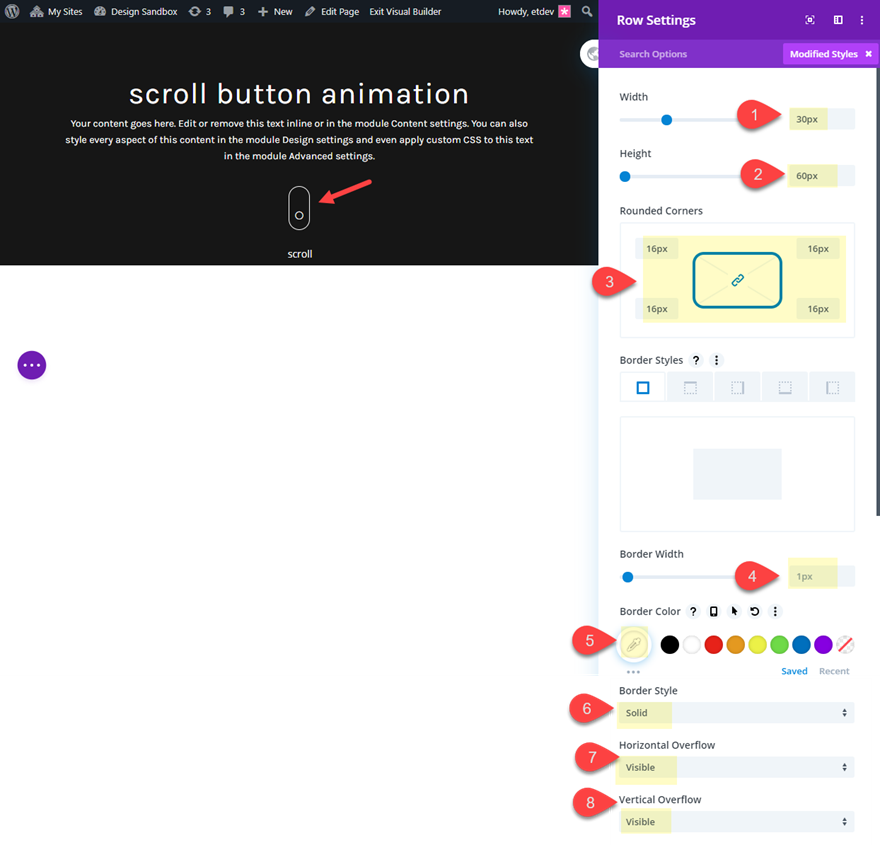Open the Row Settings layout view icon
Image resolution: width=880 pixels, height=845 pixels.
click(x=838, y=19)
